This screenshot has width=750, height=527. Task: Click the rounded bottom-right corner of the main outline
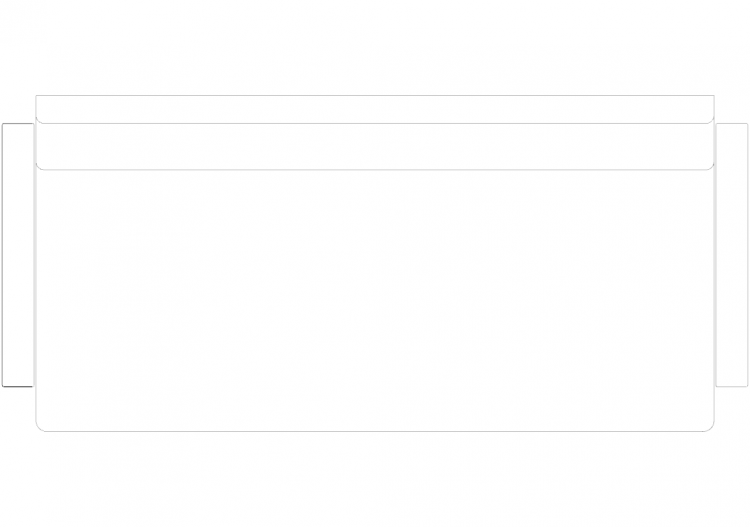[710, 428]
